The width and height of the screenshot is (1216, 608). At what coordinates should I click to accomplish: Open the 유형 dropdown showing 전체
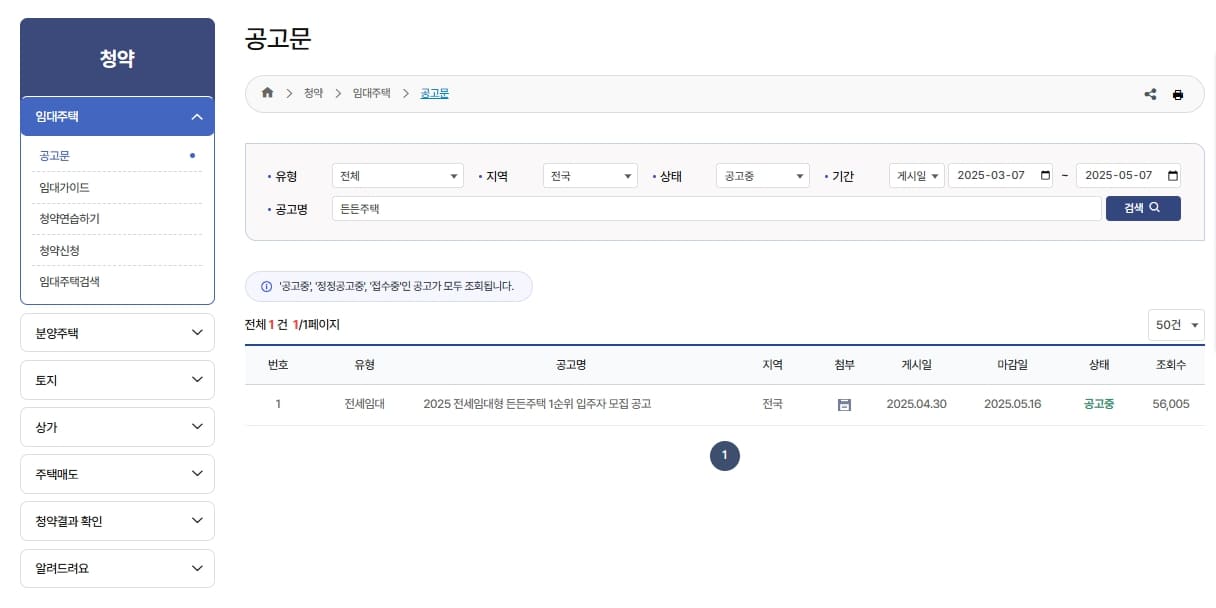click(x=397, y=175)
